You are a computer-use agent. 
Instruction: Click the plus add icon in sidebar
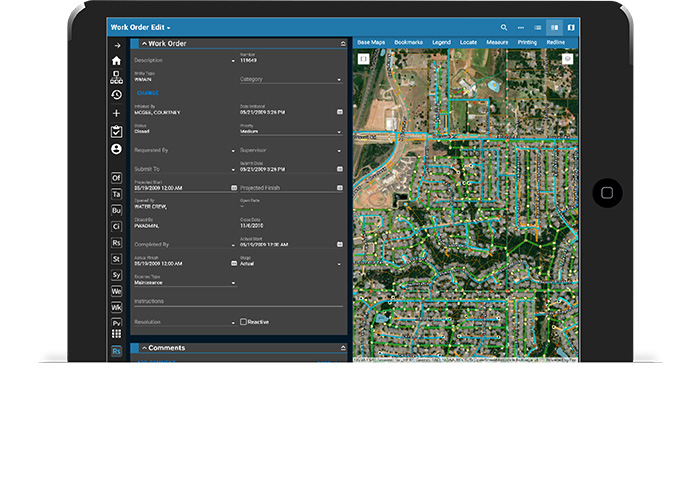pyautogui.click(x=116, y=113)
